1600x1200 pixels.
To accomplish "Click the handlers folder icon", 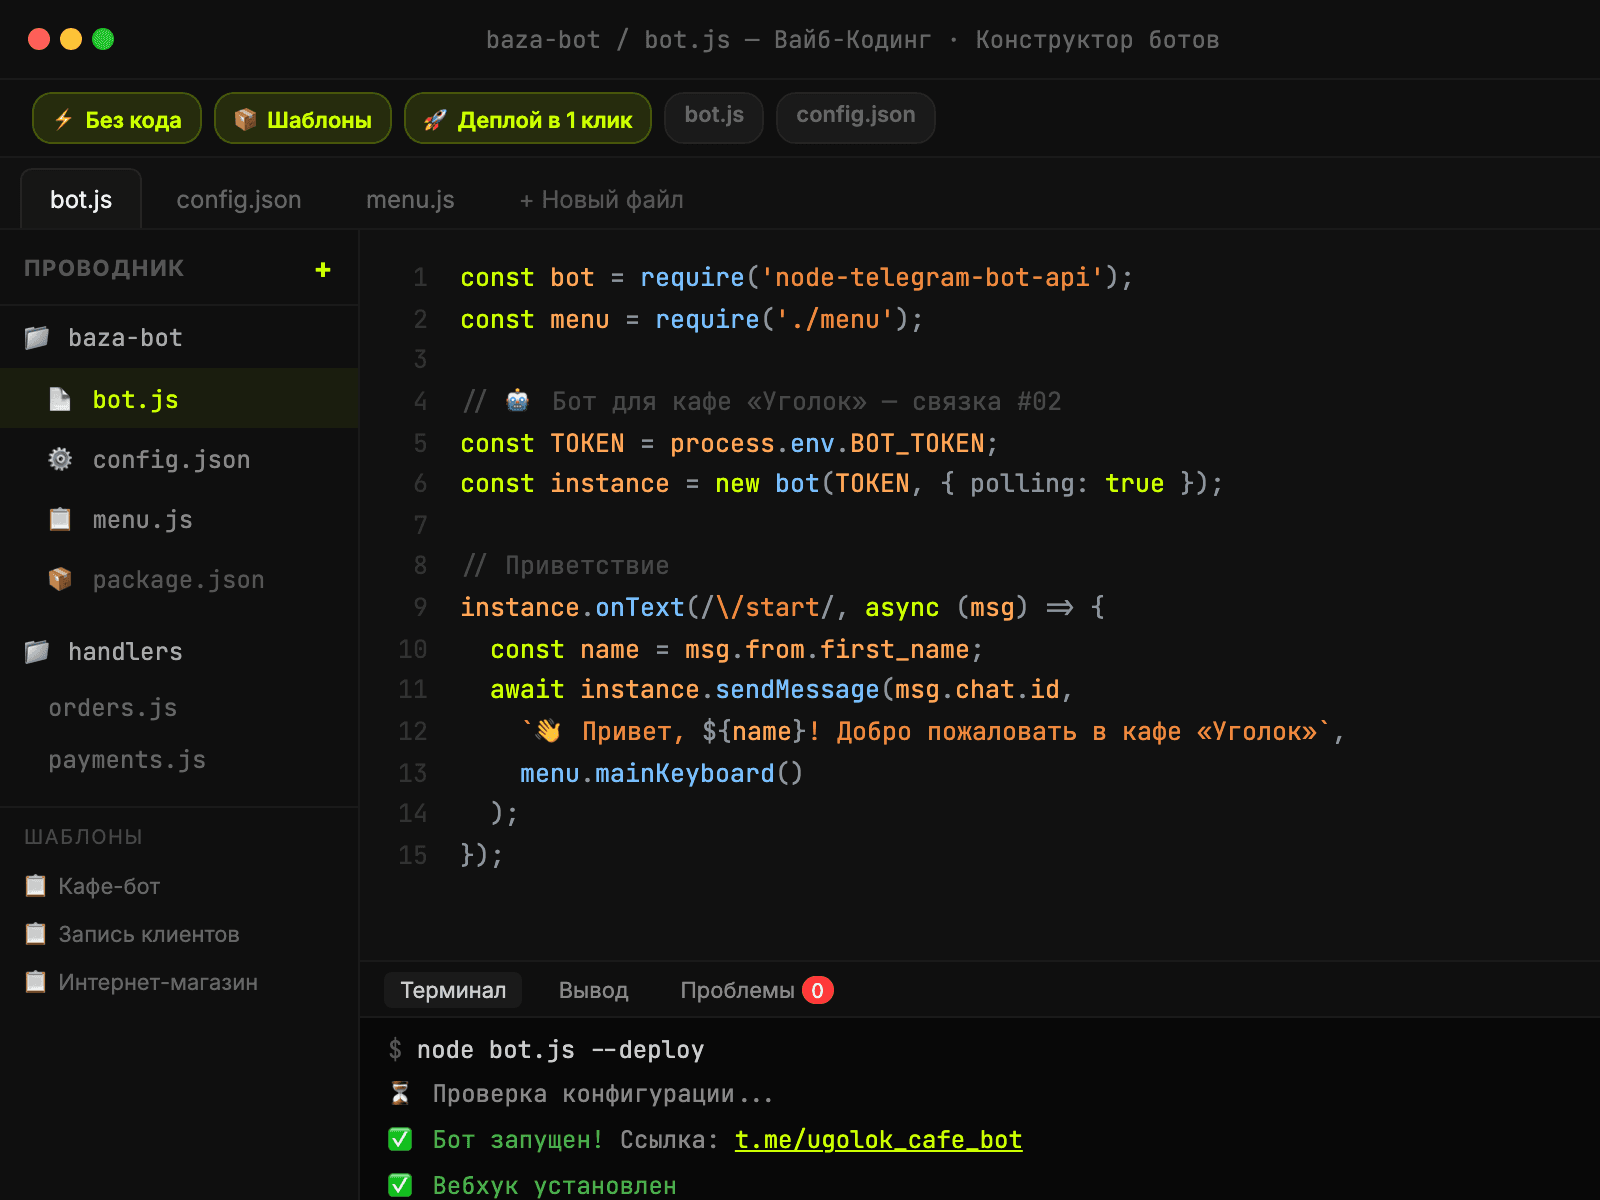I will [37, 652].
